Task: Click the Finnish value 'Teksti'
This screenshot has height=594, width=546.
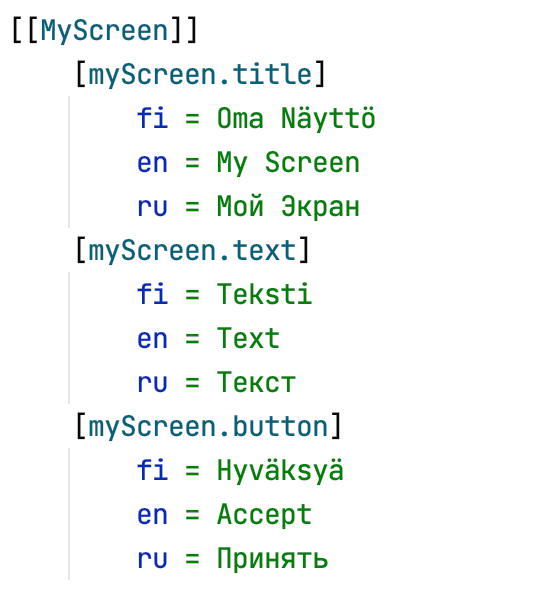Action: click(x=264, y=294)
